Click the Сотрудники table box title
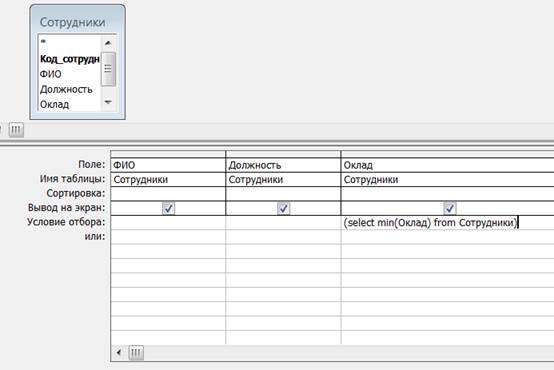Viewport: 554px width, 370px height. coord(72,22)
